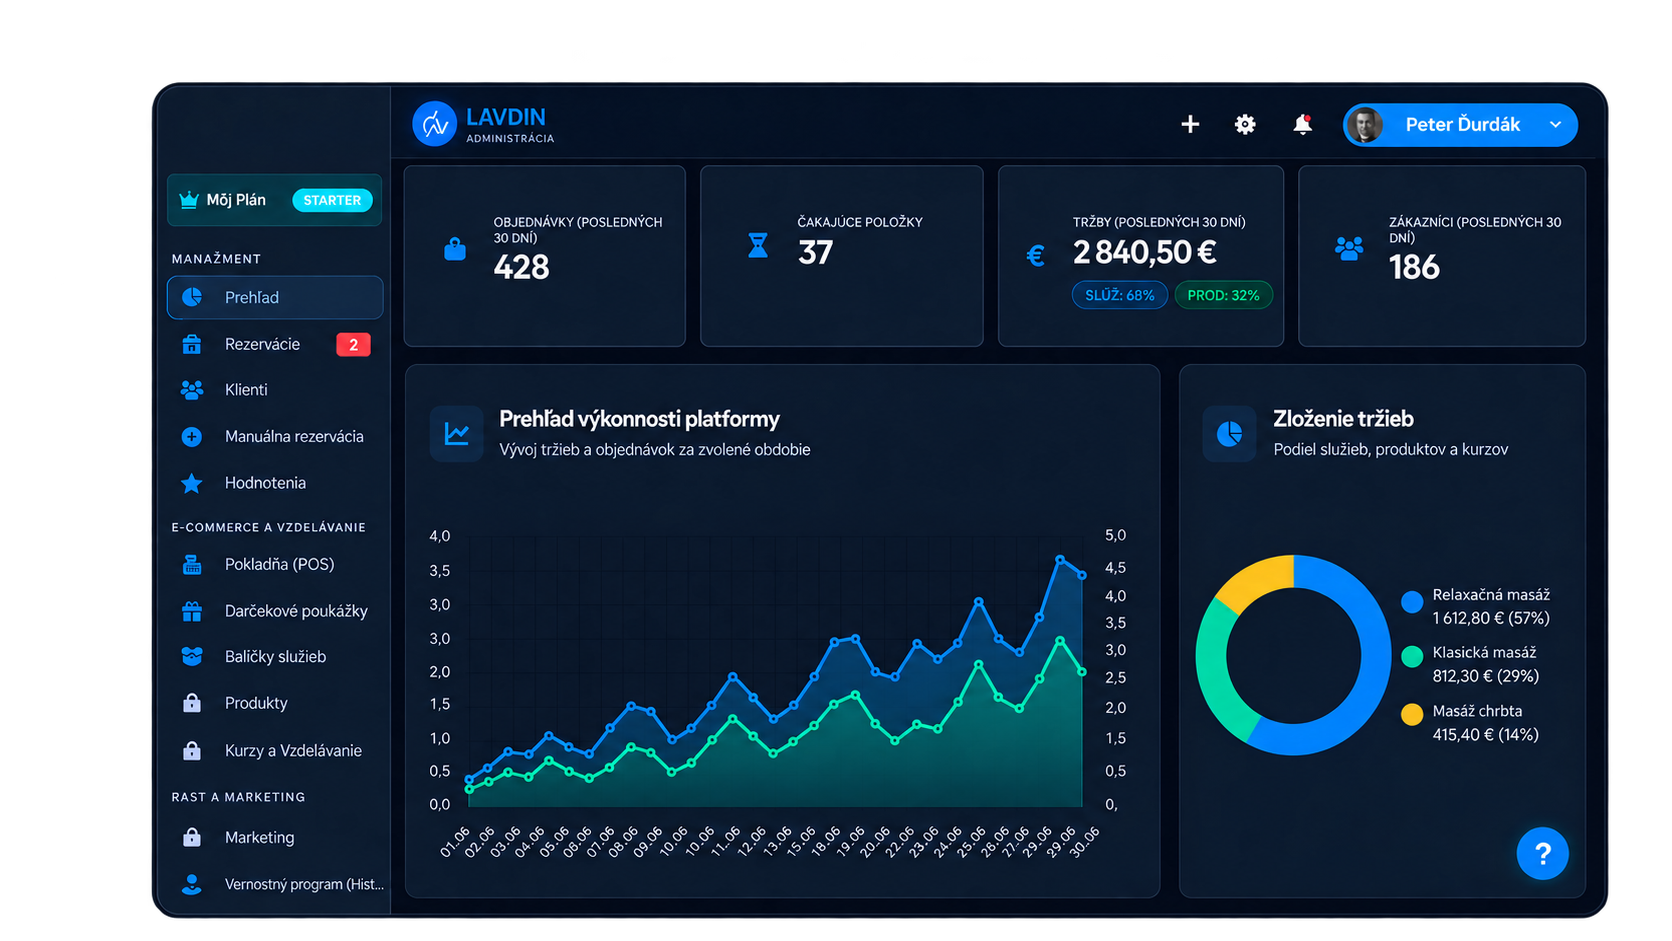Click the crown icon beside Môj Plán

click(188, 200)
